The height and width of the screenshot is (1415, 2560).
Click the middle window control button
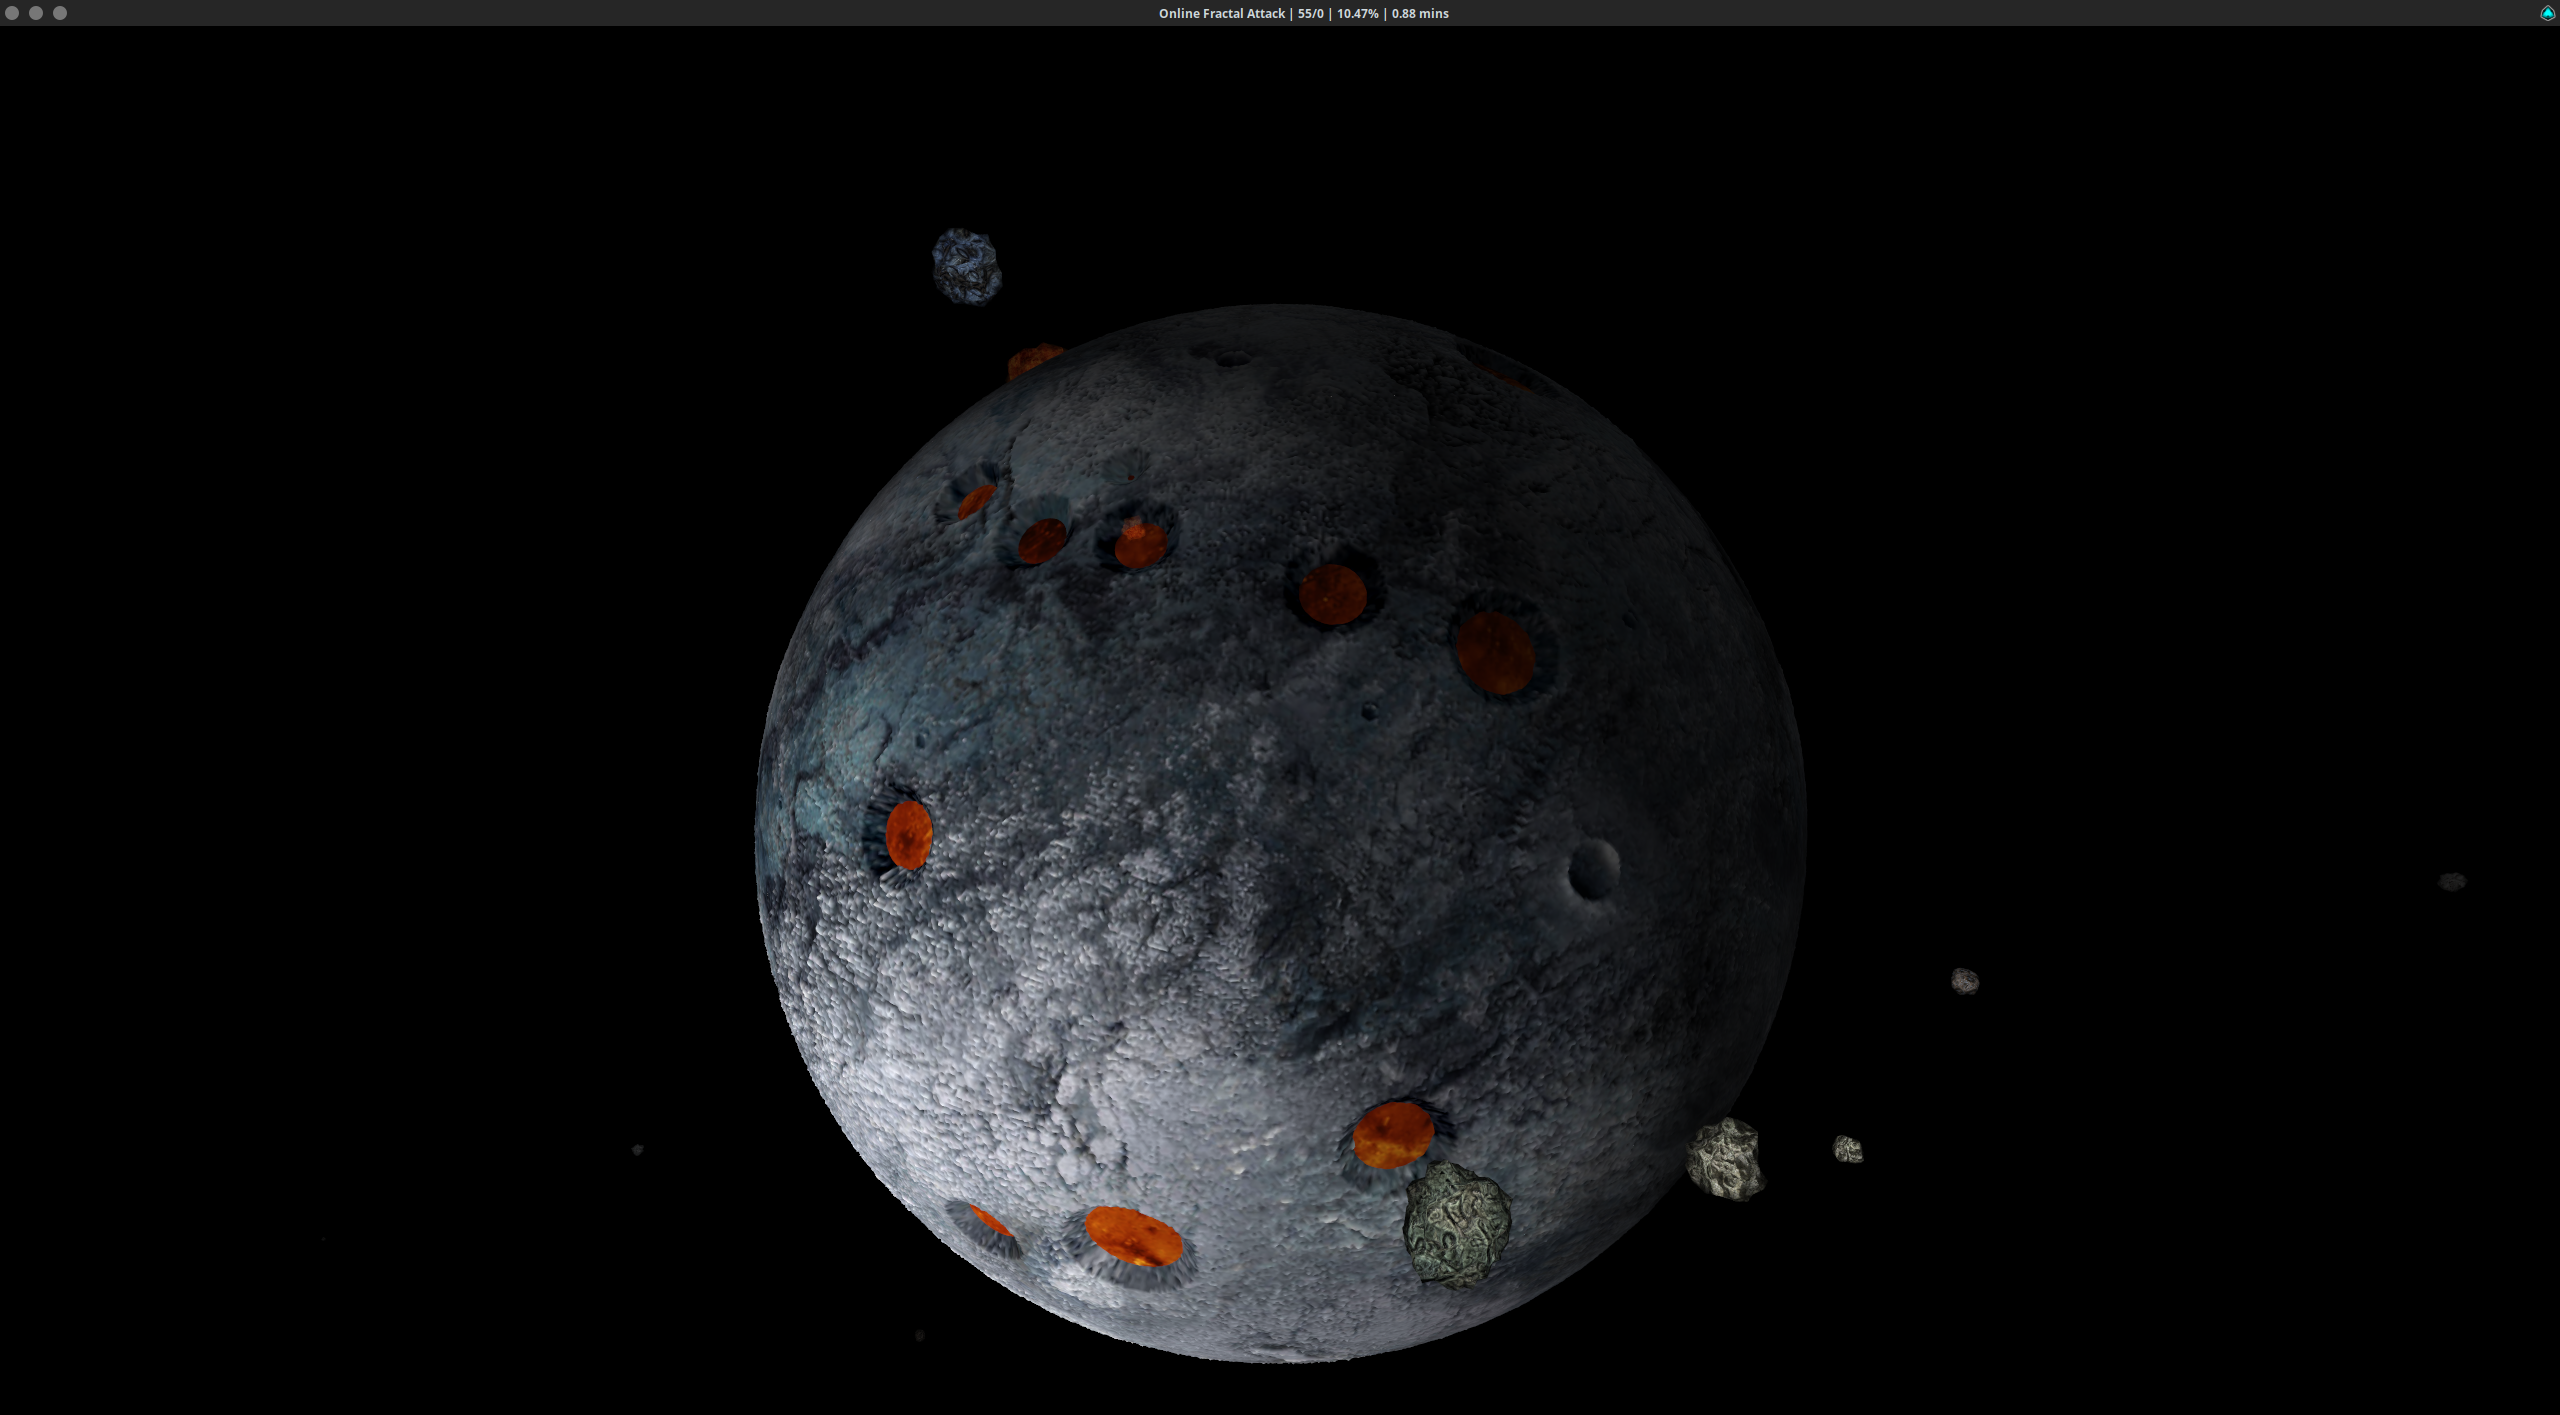point(37,13)
